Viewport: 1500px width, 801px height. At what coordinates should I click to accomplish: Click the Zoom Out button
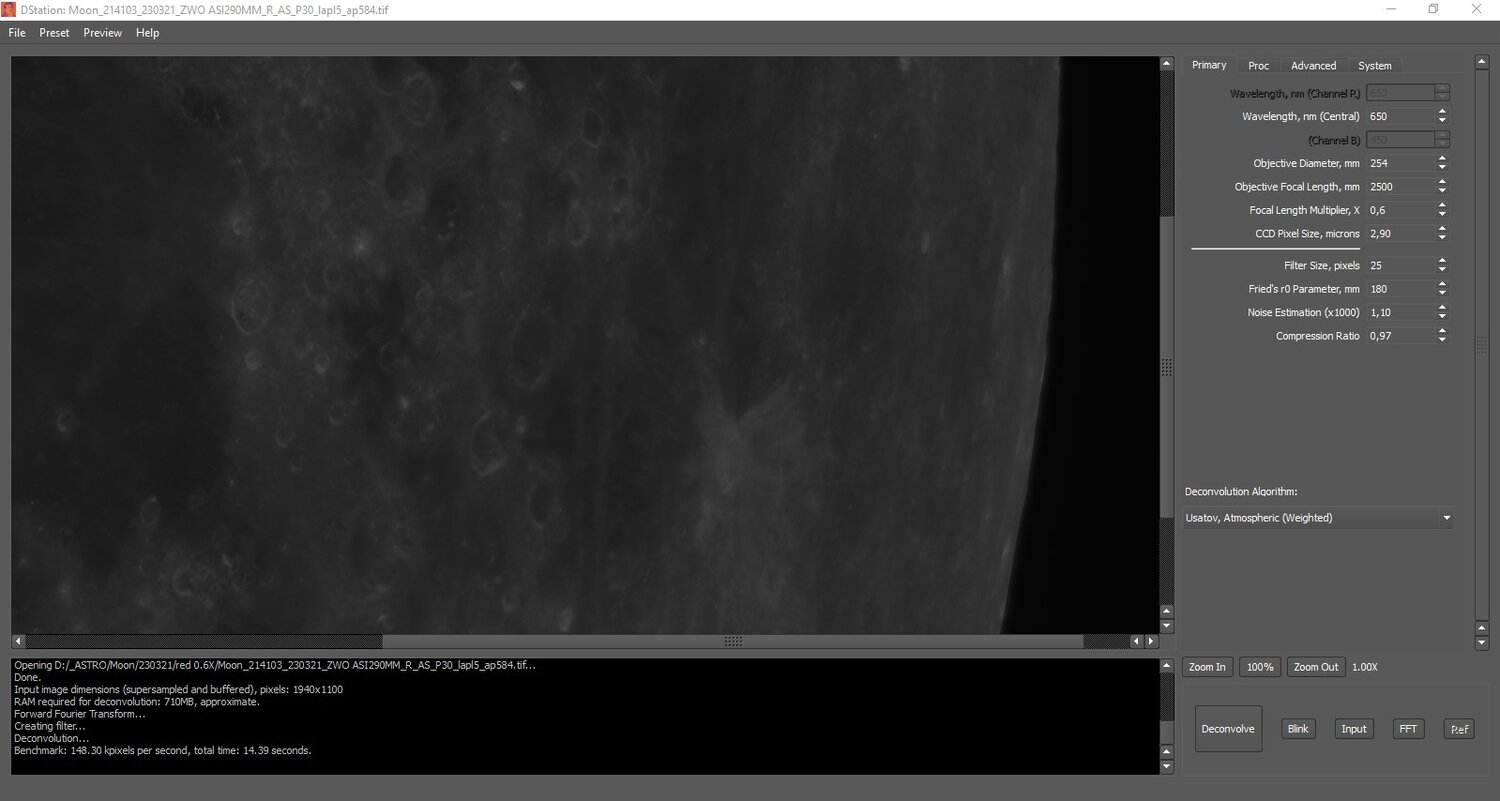coord(1316,667)
